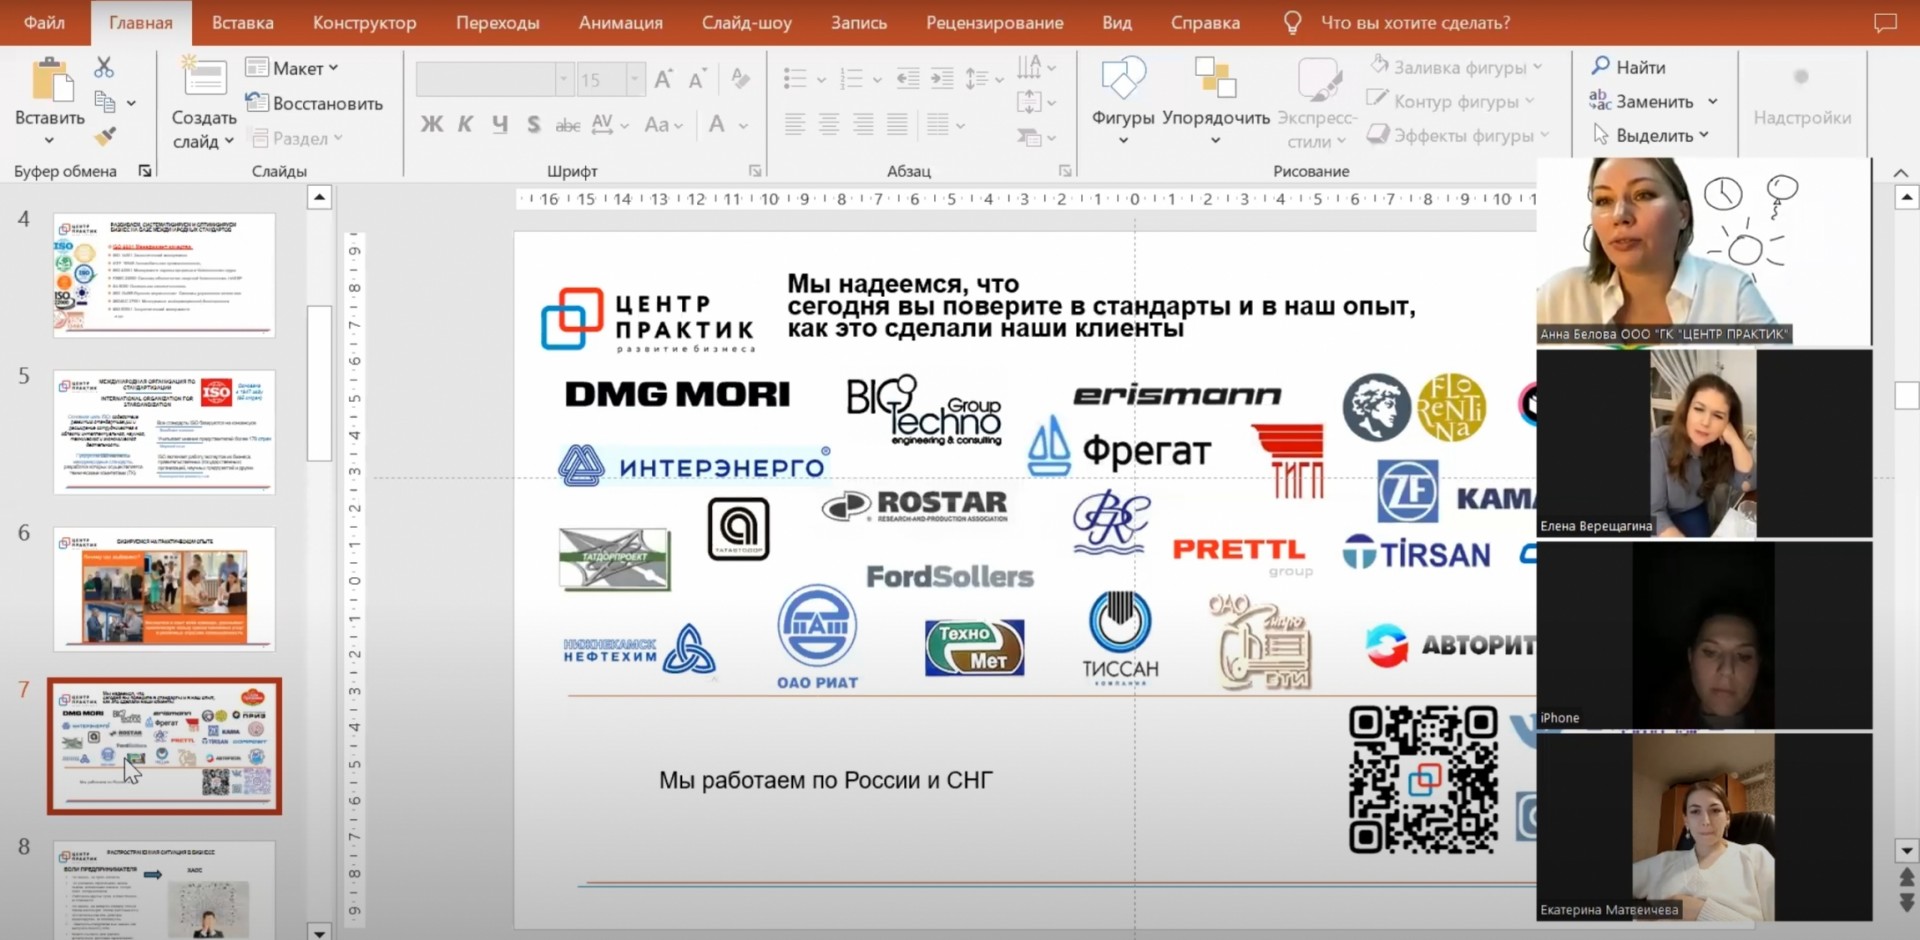Screen dimensions: 1920x940
Task: Click the QR code image on the slide
Action: click(x=1424, y=780)
